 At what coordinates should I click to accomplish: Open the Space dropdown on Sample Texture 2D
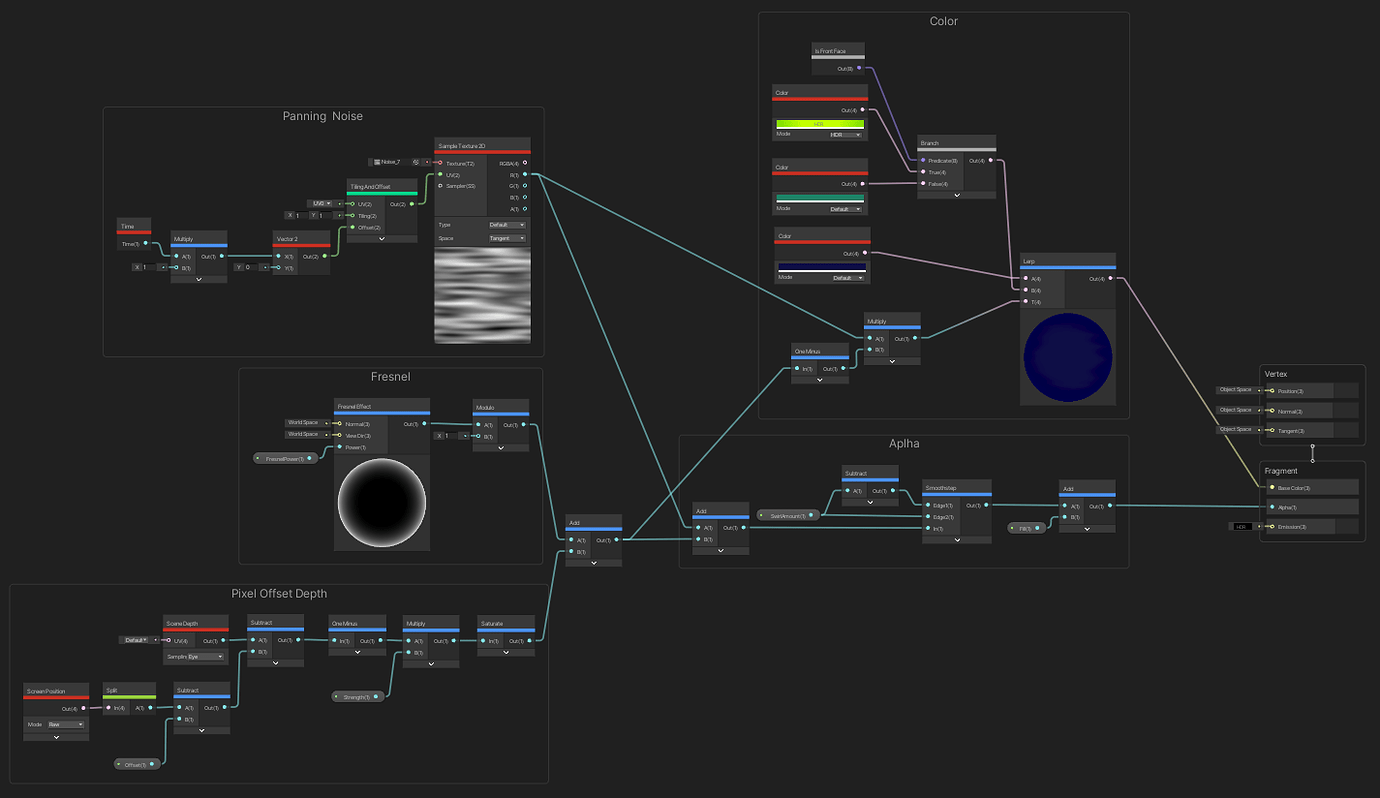pos(507,237)
